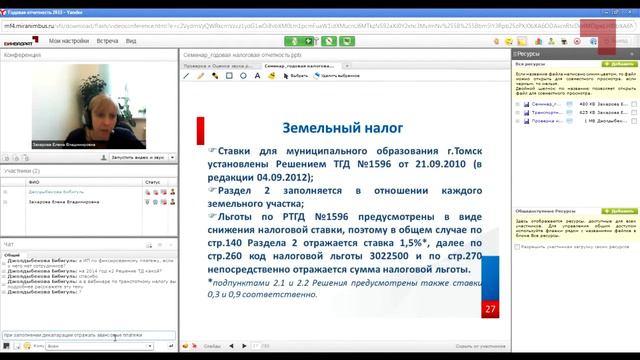The image size is (640, 360).
Task: Click the third green screen-sharing button
Action: 347,41
